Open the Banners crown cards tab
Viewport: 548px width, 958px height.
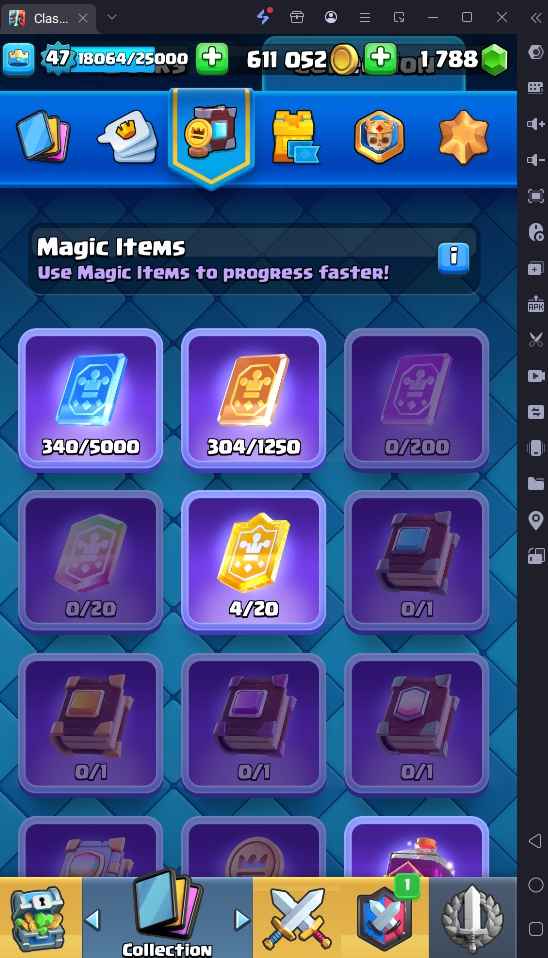click(128, 136)
